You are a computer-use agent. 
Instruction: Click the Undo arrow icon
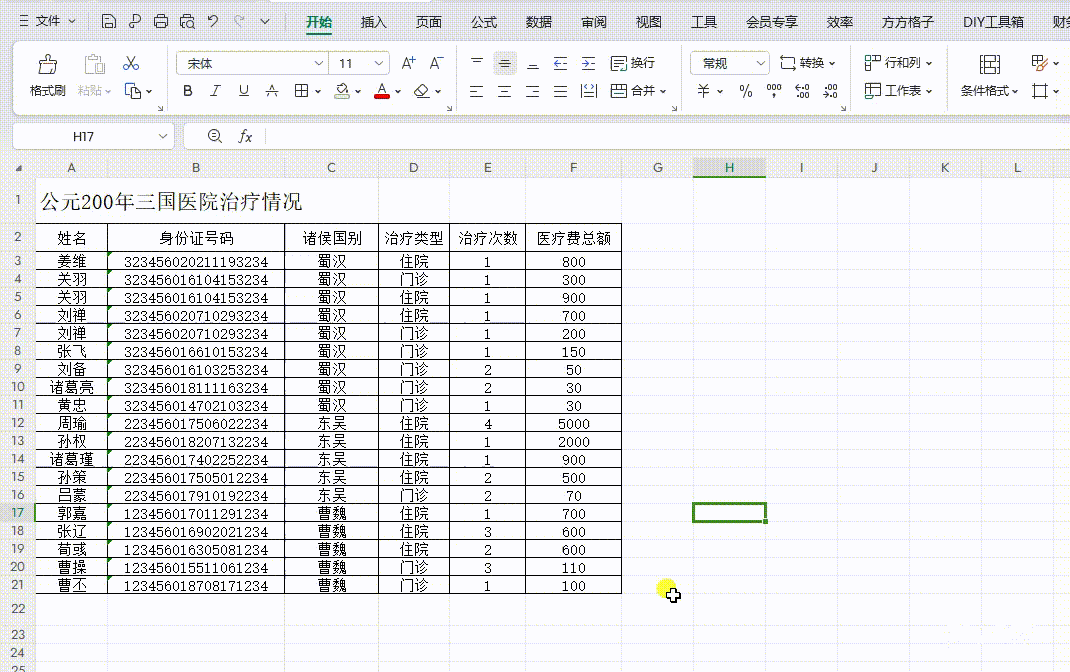click(213, 21)
